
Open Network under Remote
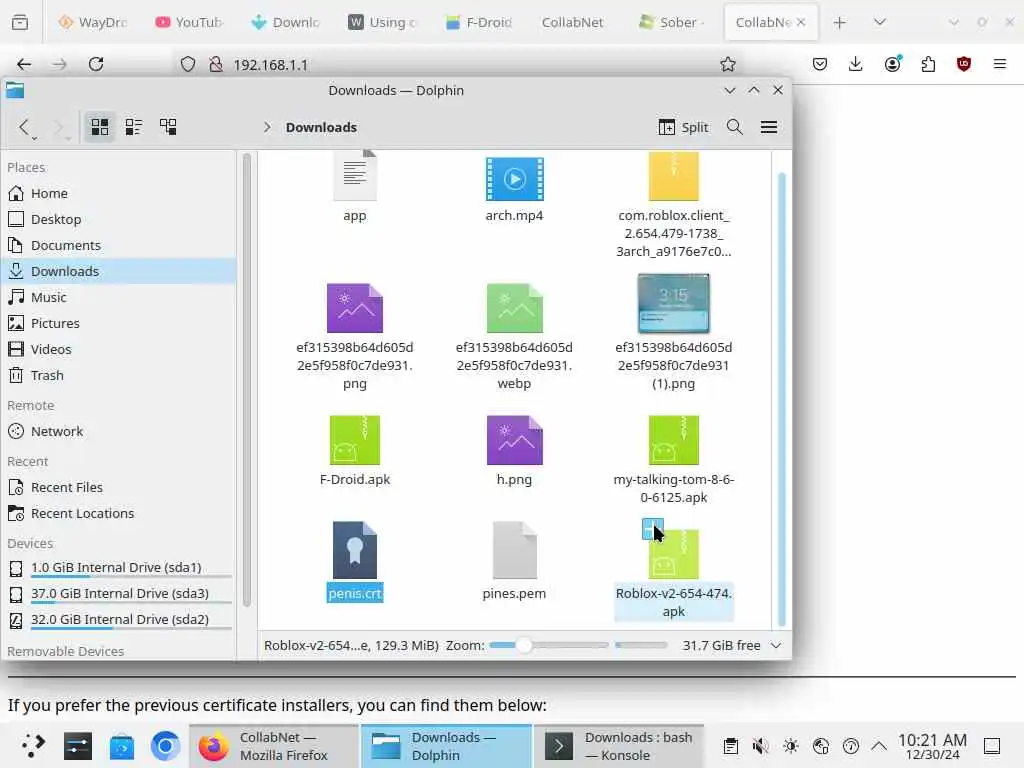tap(118, 432)
